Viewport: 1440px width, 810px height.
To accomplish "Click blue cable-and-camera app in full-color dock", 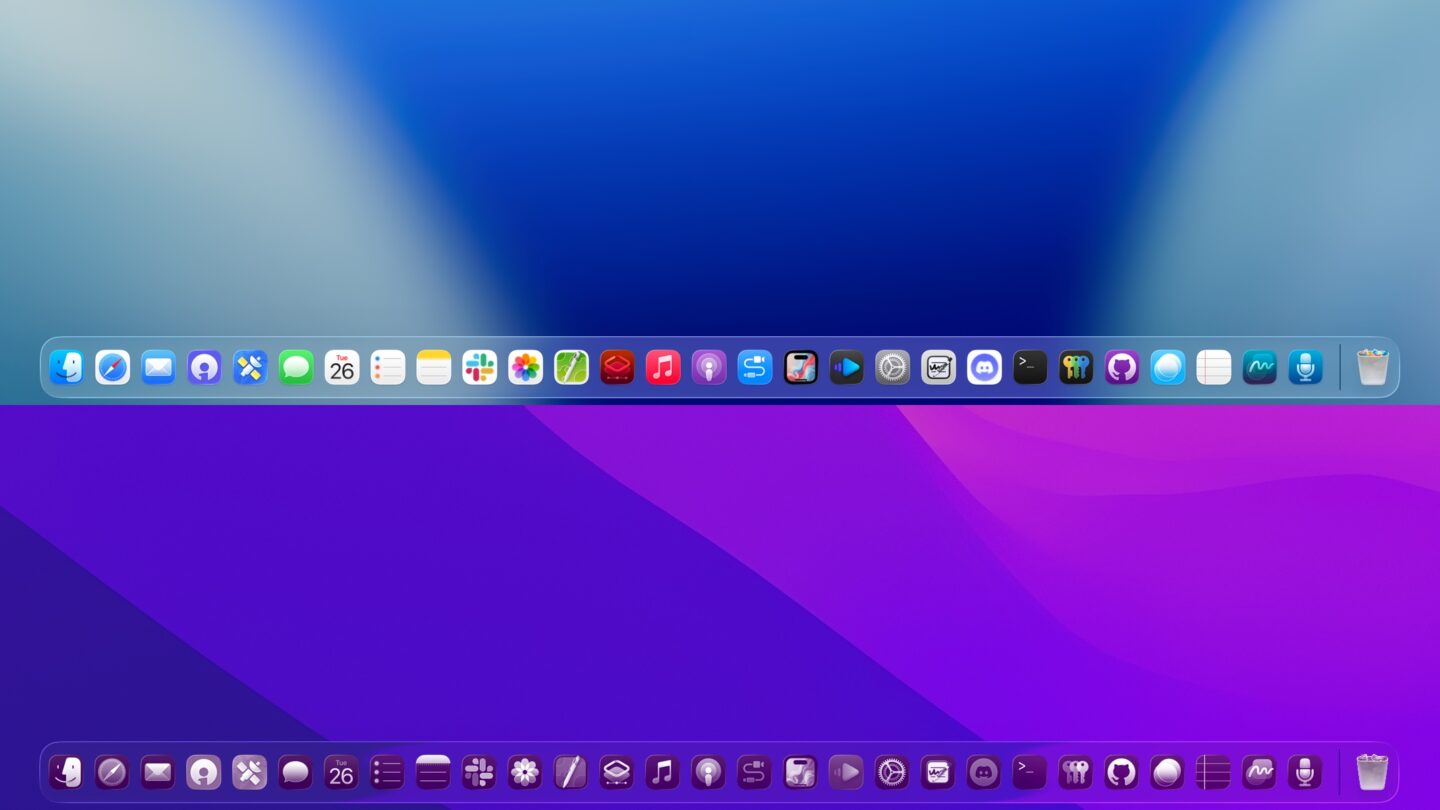I will pos(755,367).
